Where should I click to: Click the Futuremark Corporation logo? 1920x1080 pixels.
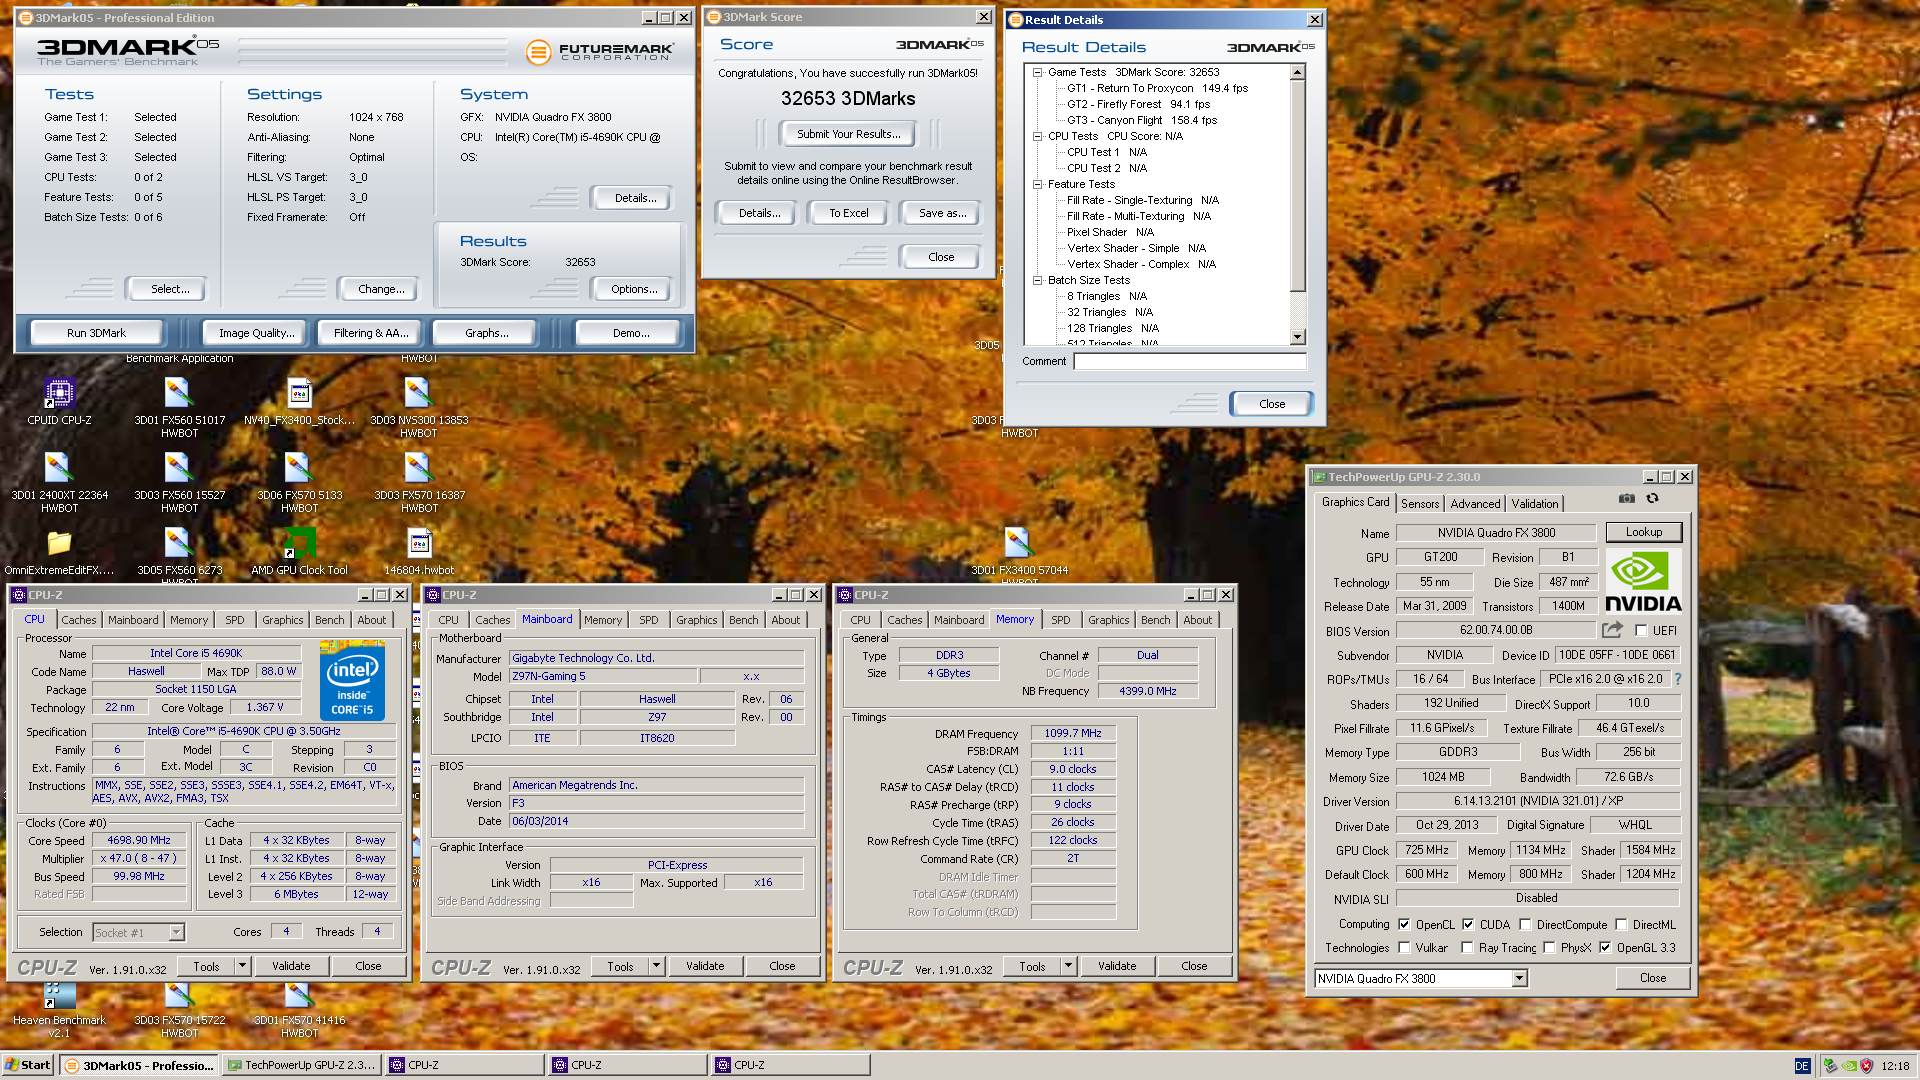[x=599, y=51]
